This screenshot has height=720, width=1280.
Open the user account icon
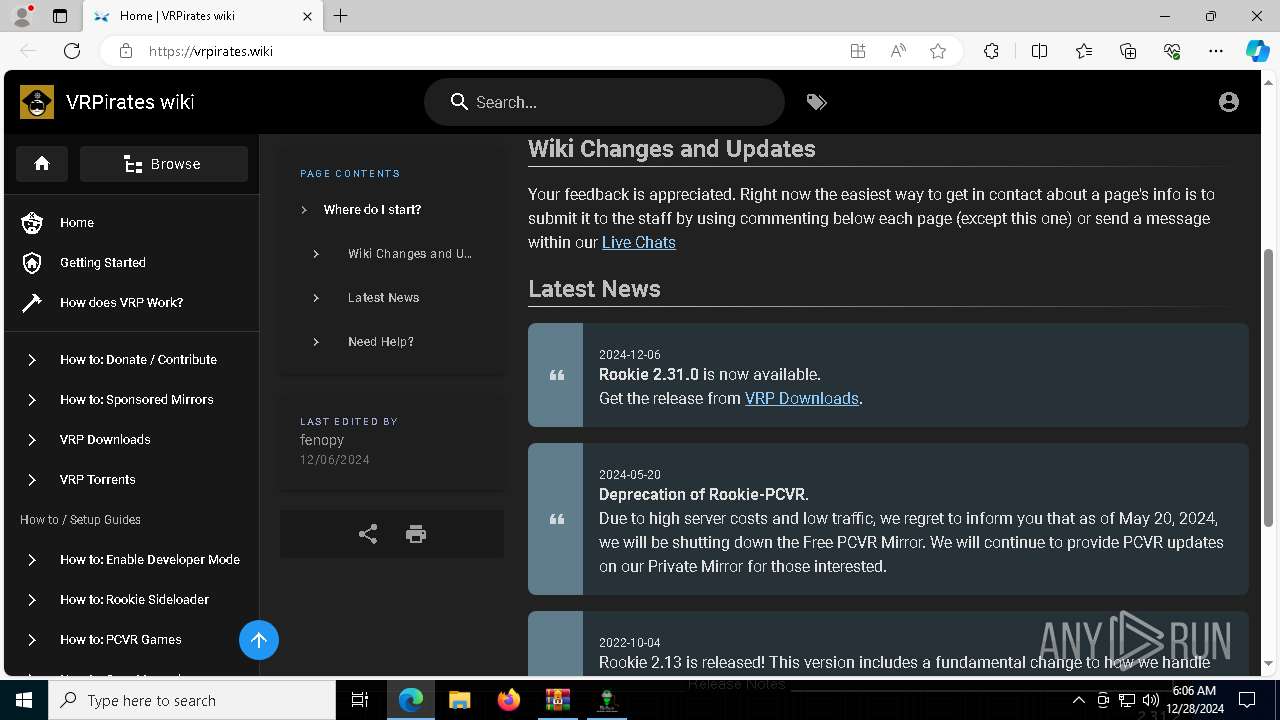pyautogui.click(x=1229, y=102)
